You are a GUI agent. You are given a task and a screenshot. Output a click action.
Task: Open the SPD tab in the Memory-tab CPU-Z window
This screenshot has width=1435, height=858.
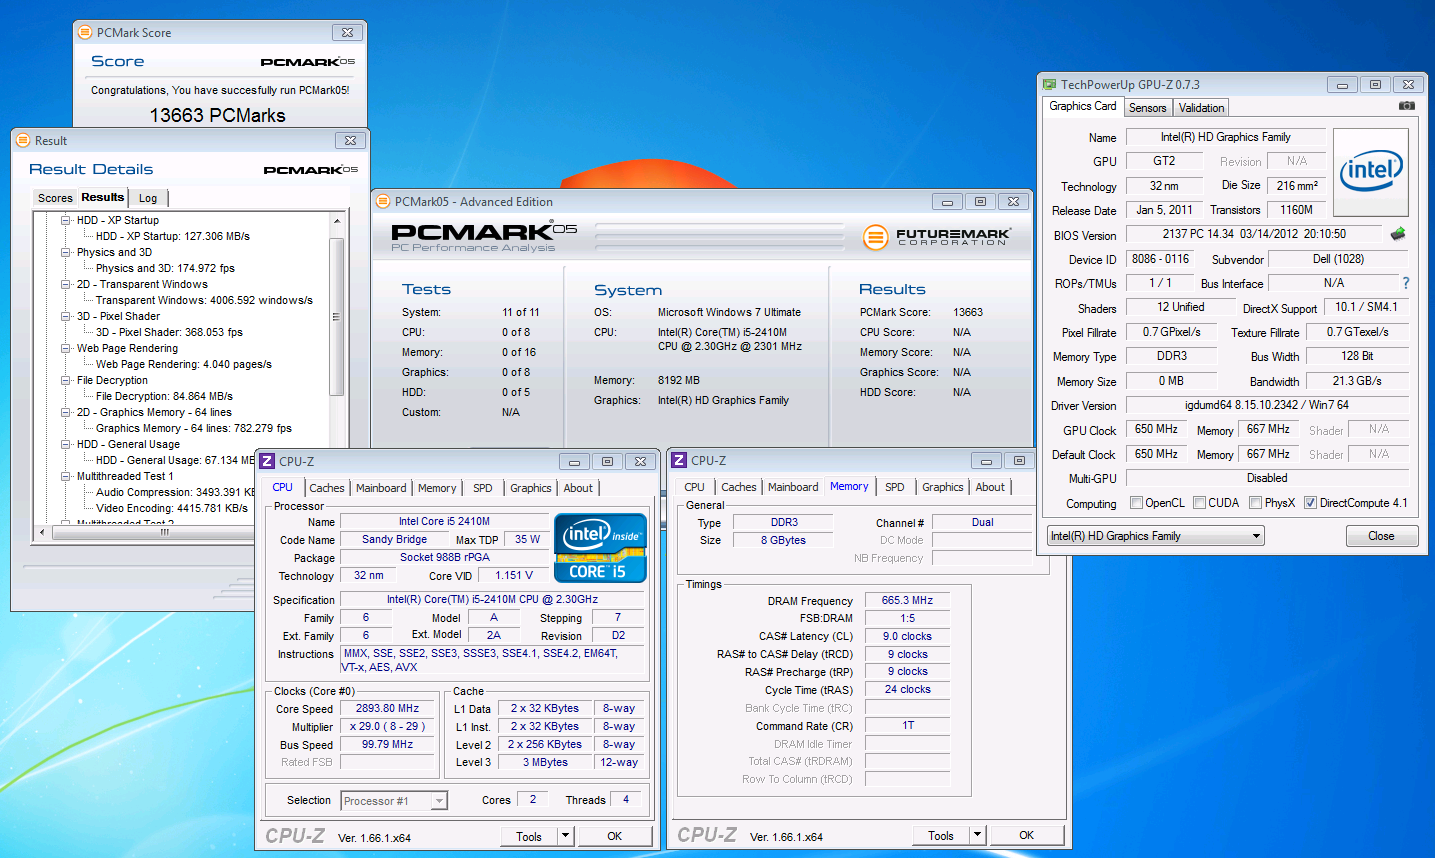(895, 487)
